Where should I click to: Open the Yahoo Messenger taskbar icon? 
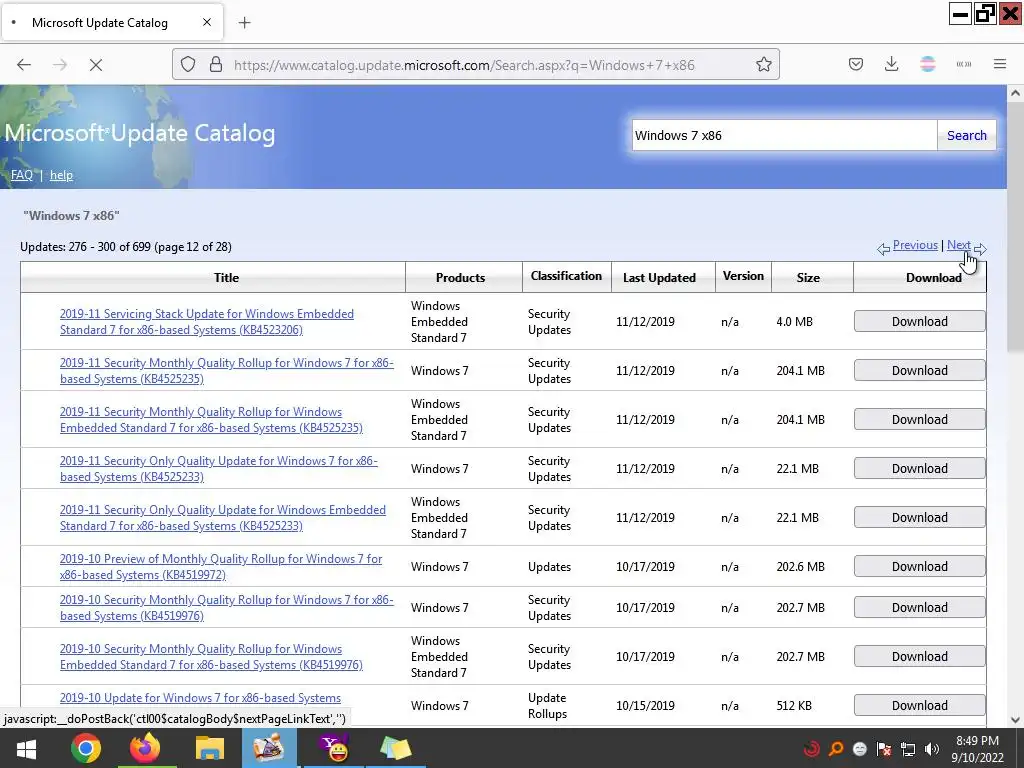336,748
